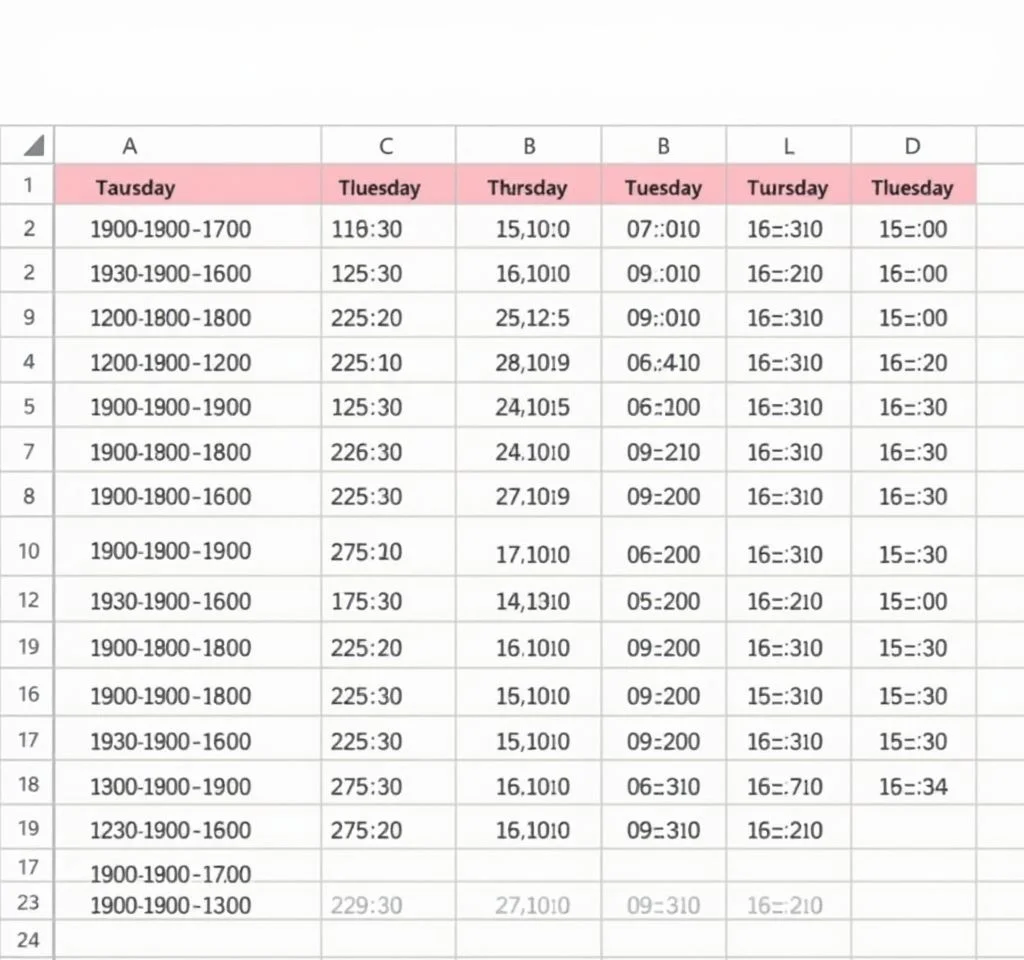Select column A header

(130, 146)
